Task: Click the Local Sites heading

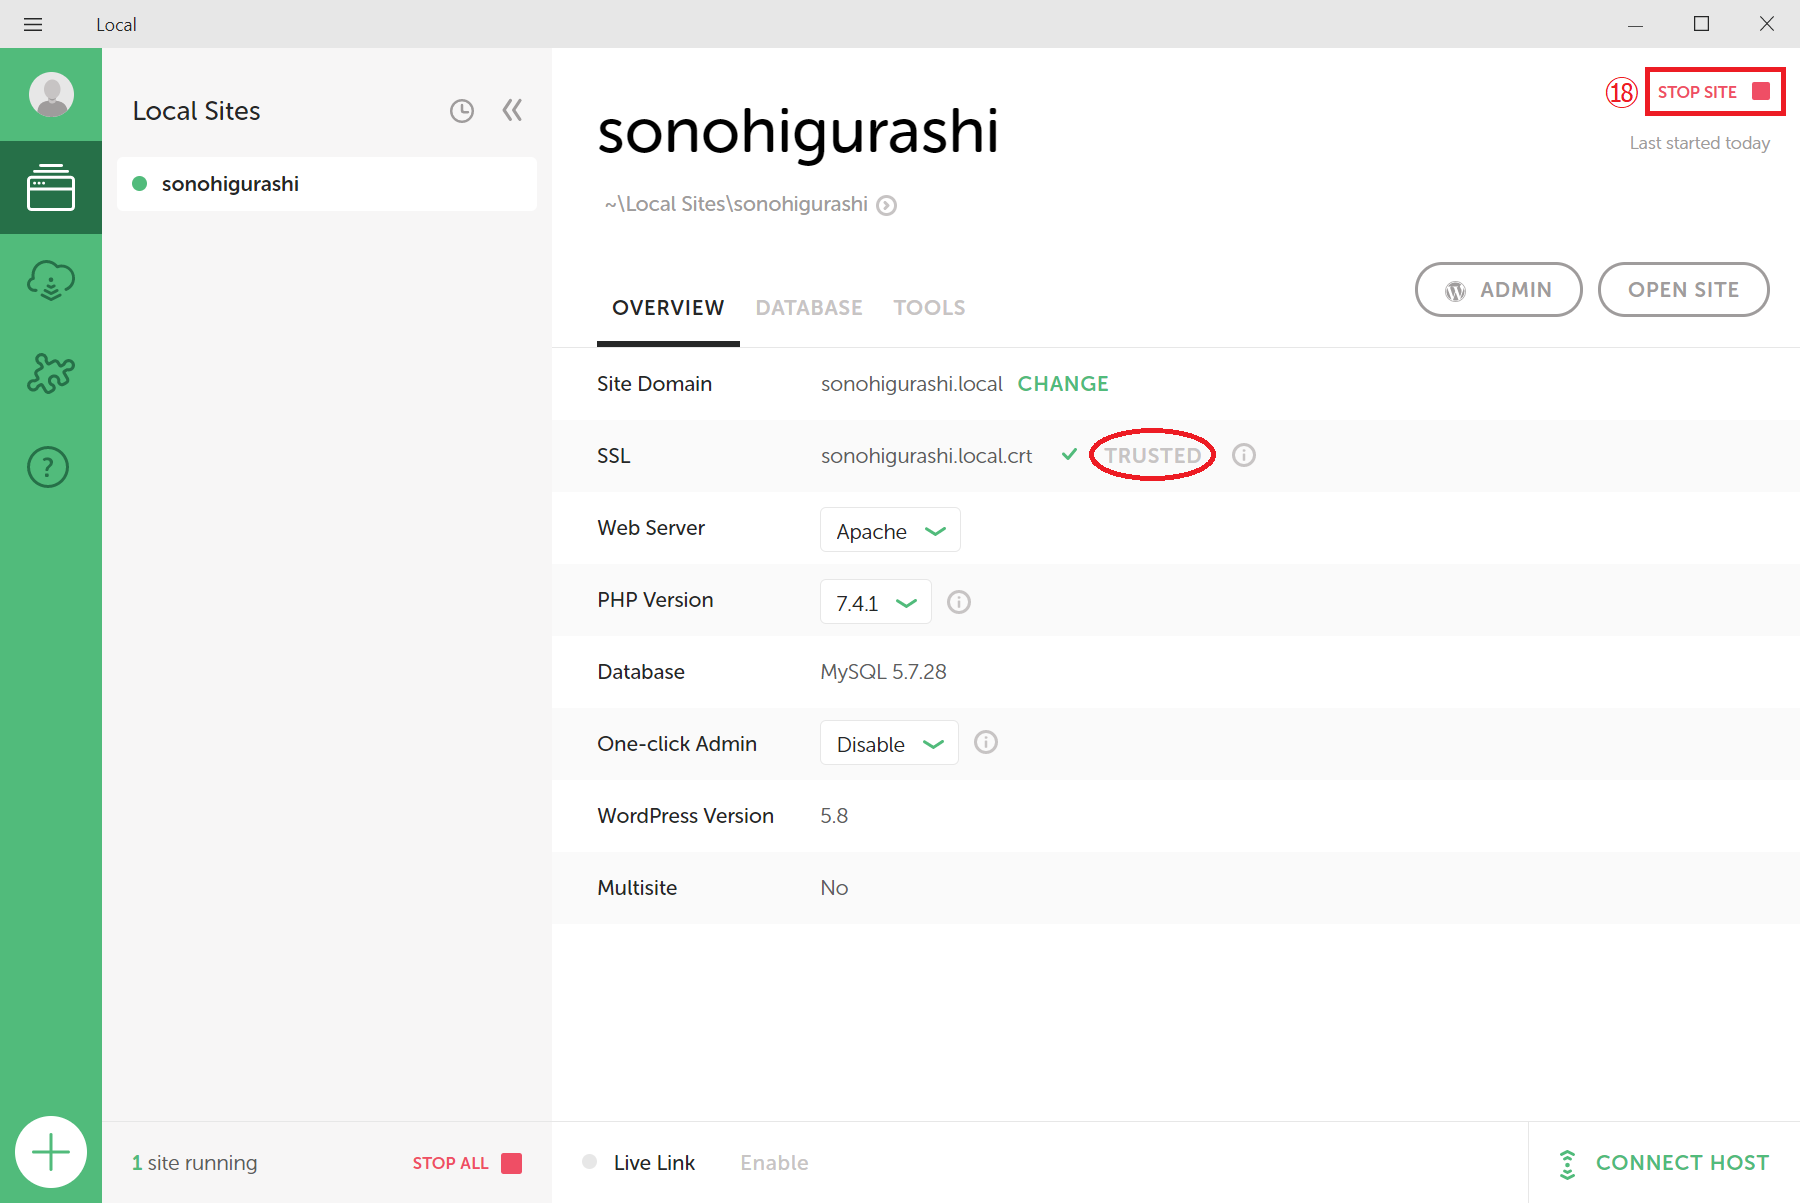Action: tap(197, 111)
